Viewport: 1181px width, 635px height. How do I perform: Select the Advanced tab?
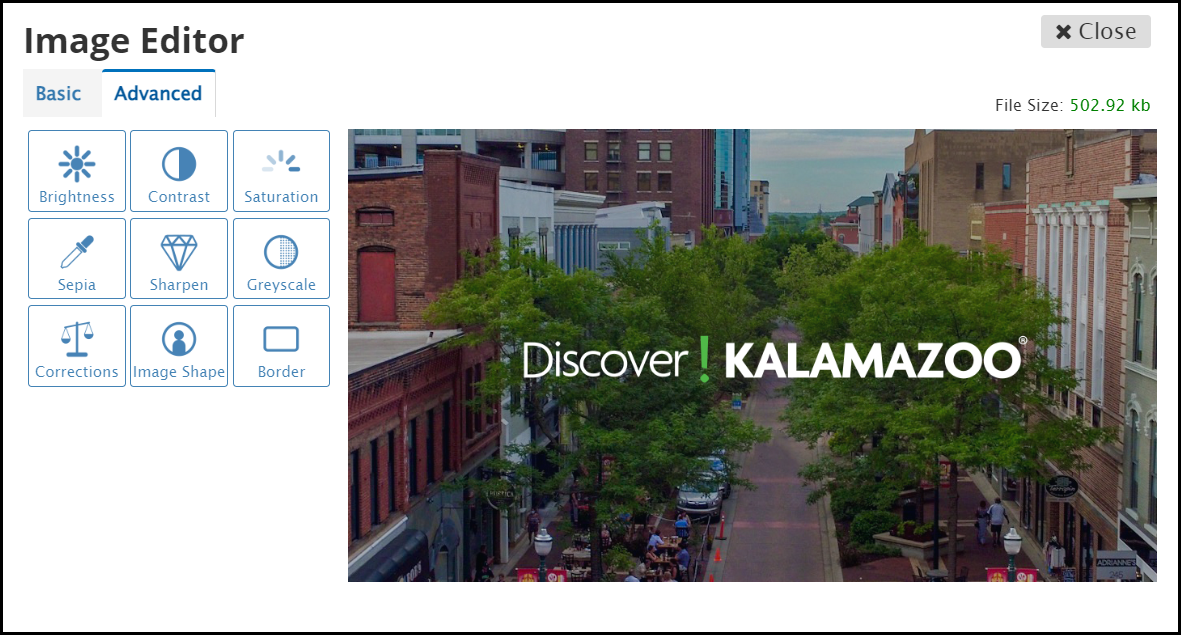158,93
